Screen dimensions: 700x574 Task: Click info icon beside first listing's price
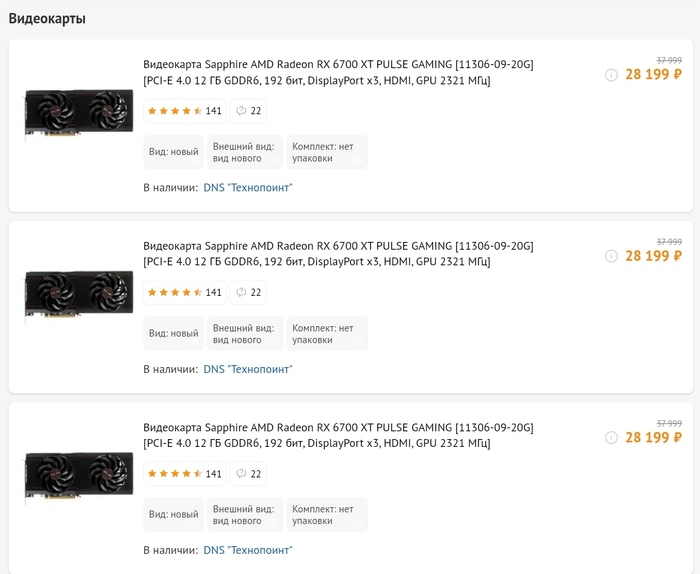coord(611,74)
